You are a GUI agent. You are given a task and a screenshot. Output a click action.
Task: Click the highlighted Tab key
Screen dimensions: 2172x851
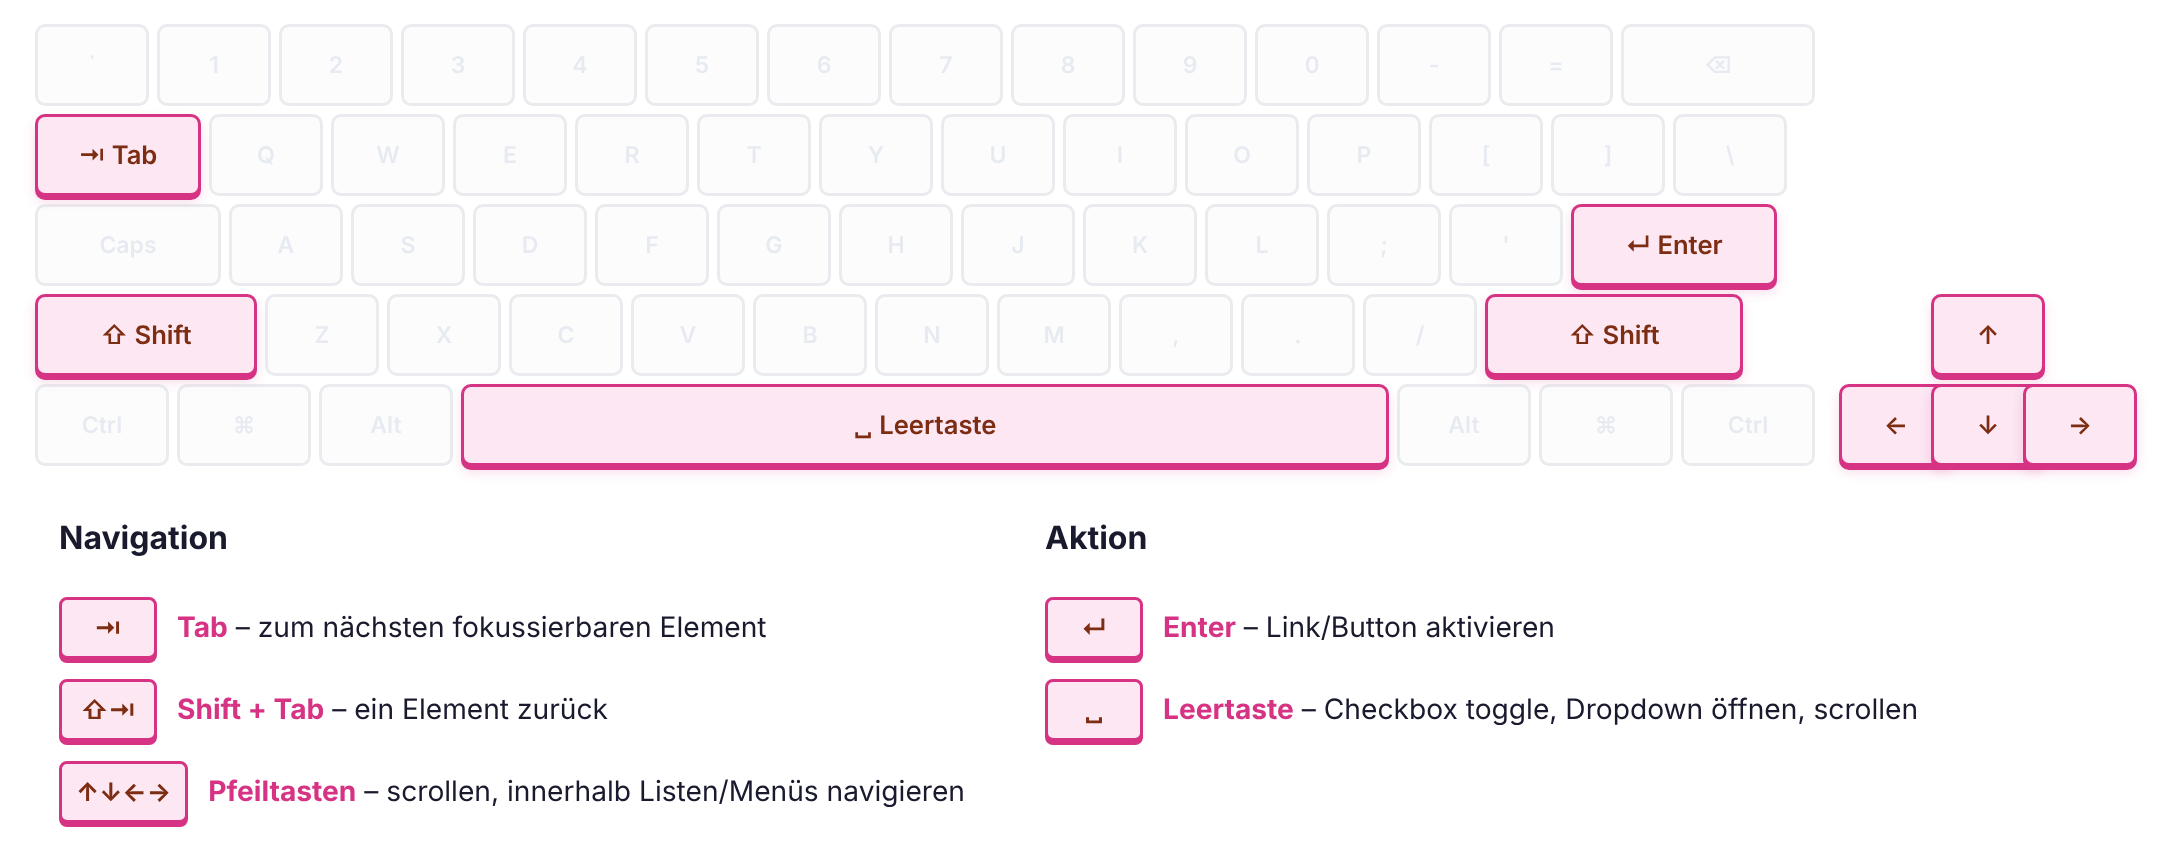pos(118,156)
